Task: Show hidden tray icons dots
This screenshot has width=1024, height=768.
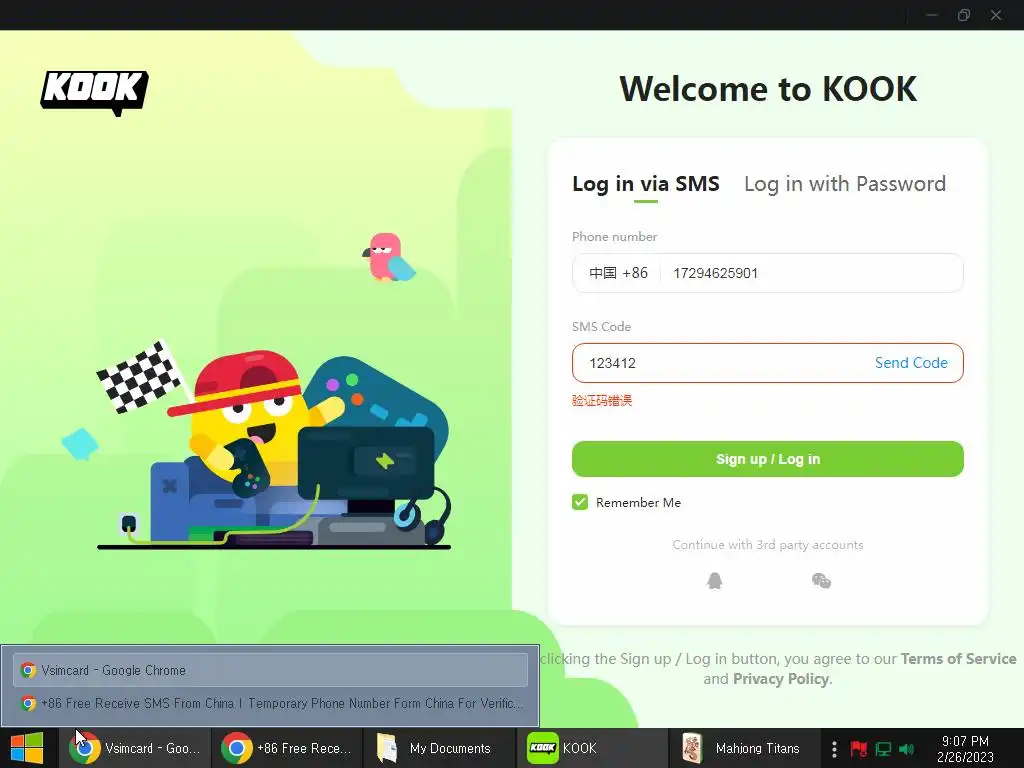Action: tap(834, 748)
